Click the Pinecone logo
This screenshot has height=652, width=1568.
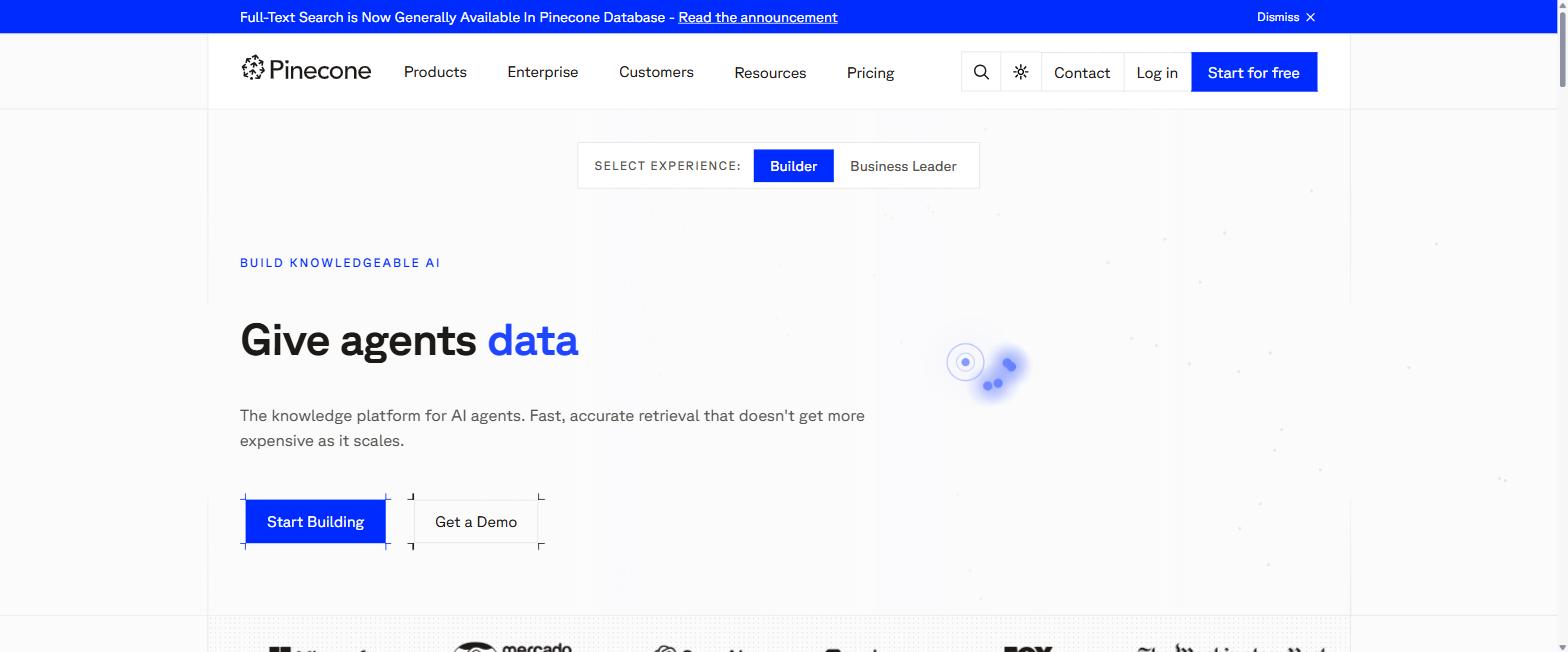[x=306, y=70]
